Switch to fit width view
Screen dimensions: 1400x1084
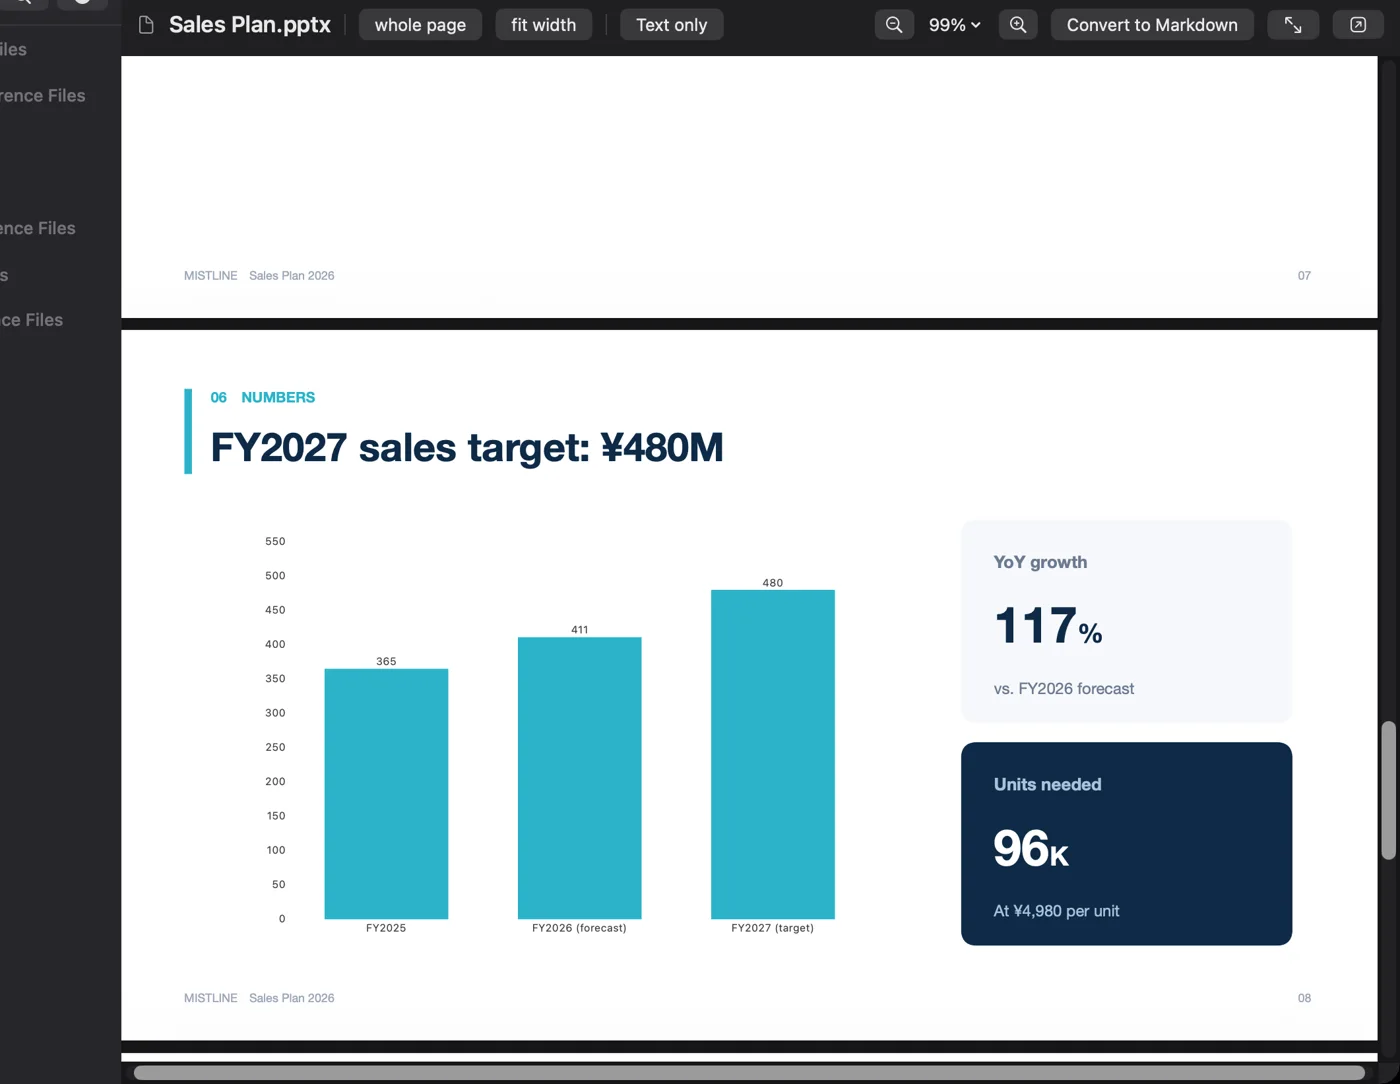coord(543,25)
